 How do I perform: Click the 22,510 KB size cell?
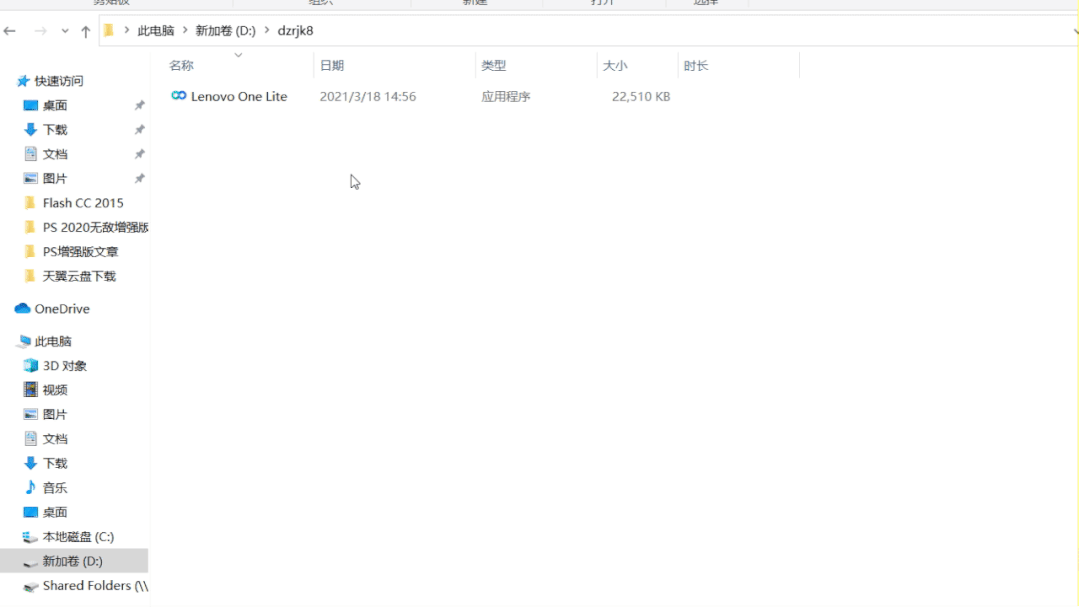click(641, 96)
